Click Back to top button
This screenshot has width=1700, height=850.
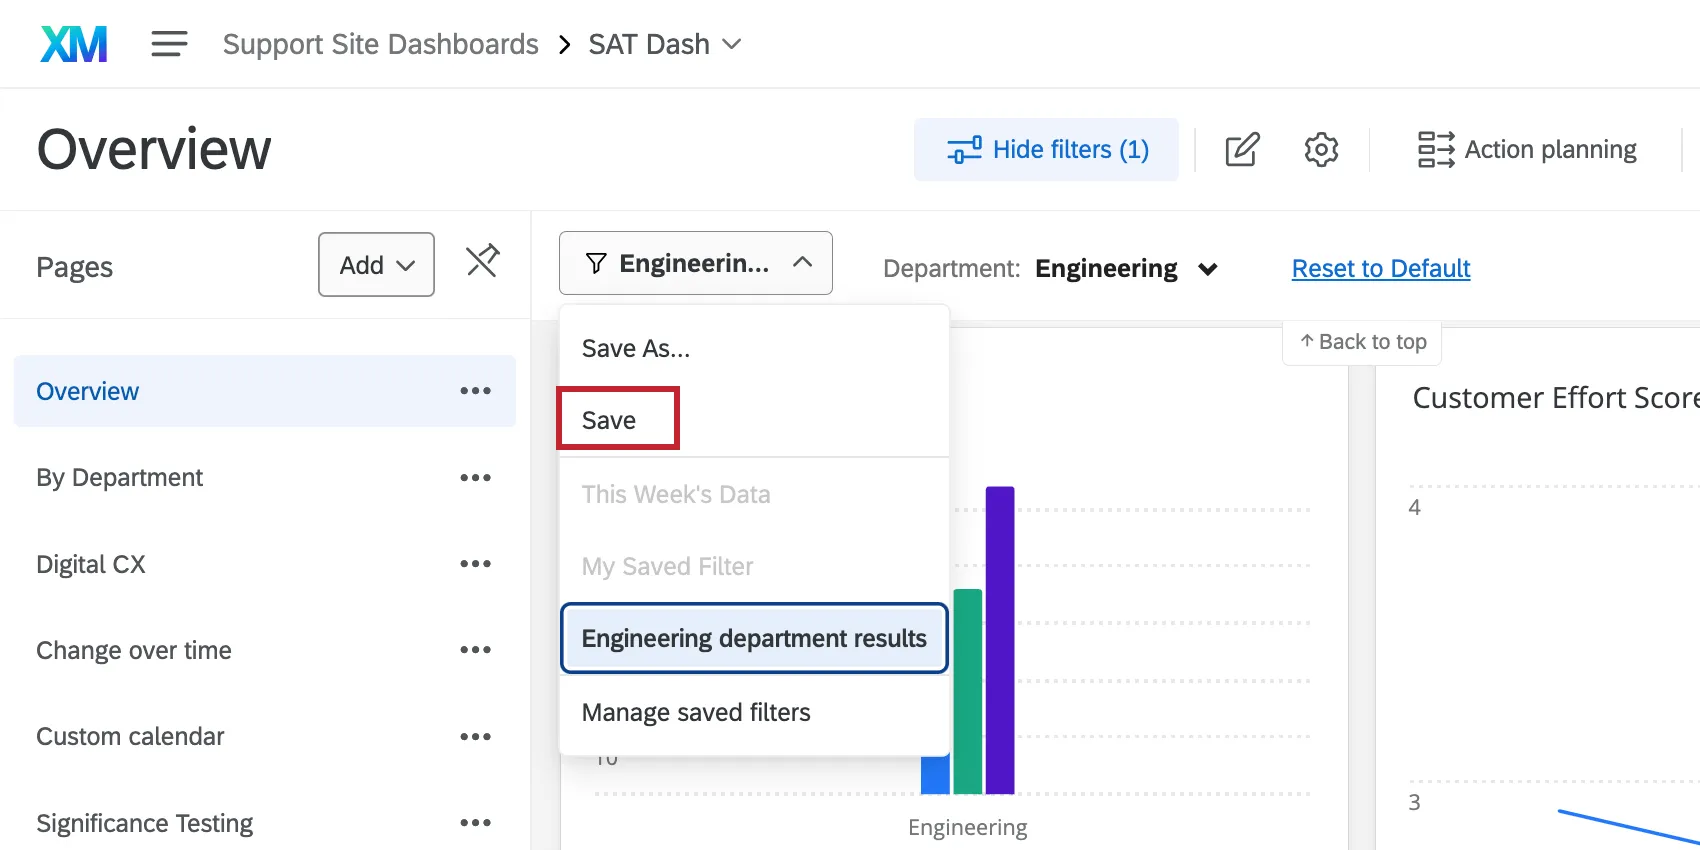point(1362,342)
